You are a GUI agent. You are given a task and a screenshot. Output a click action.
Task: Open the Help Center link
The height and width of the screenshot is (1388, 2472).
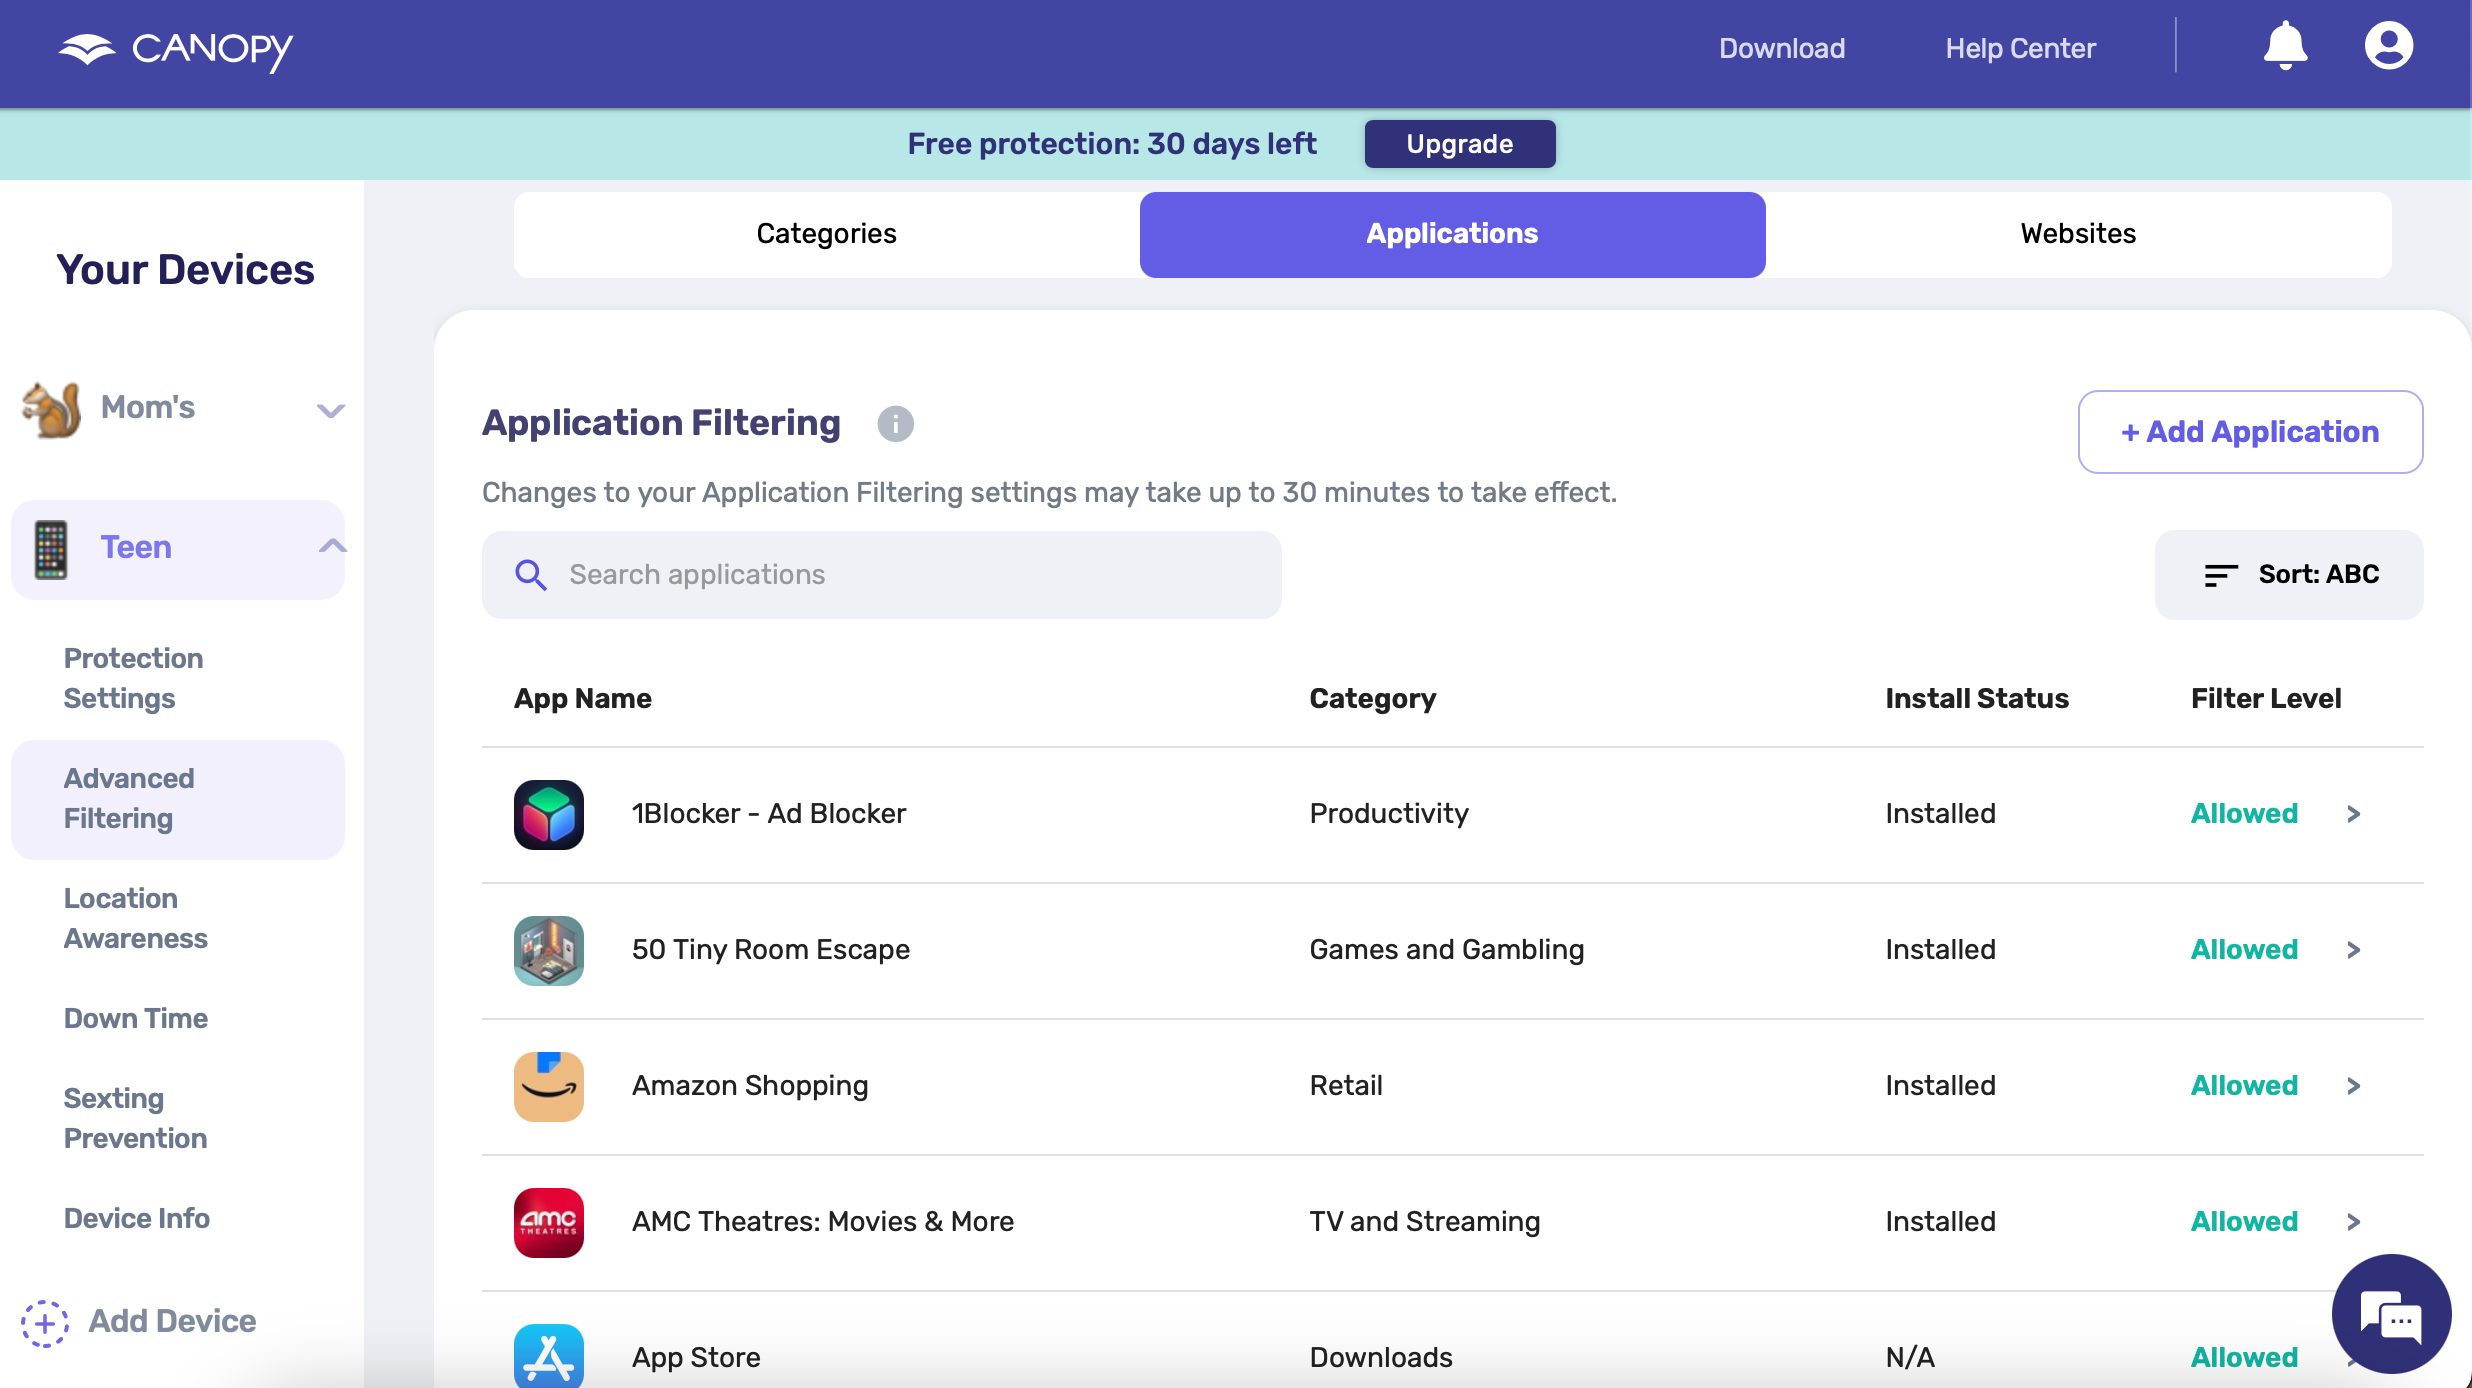pyautogui.click(x=2020, y=48)
